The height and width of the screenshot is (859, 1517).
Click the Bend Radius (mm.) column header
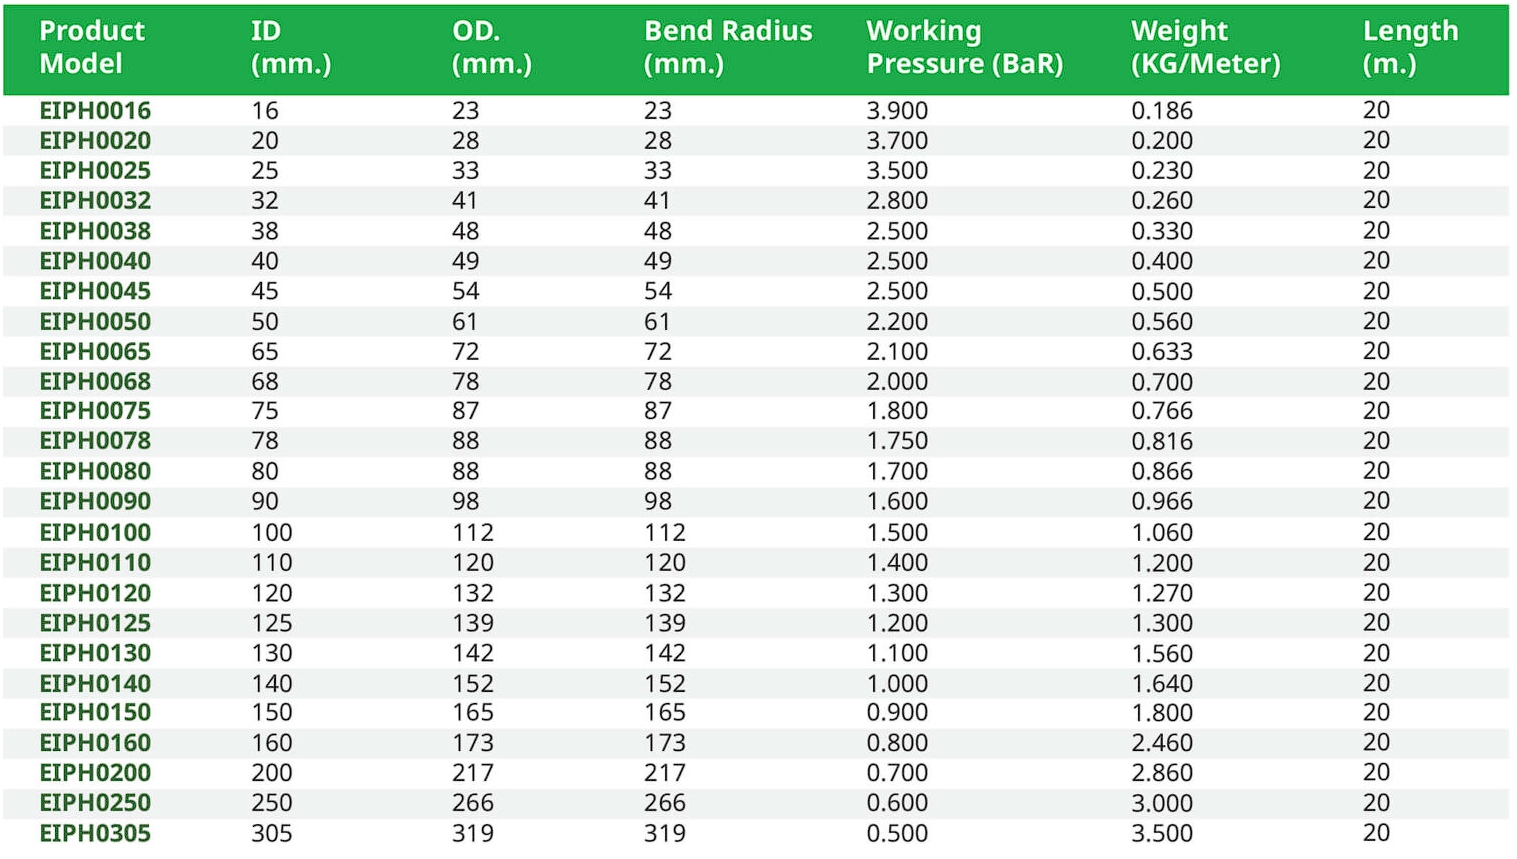pyautogui.click(x=727, y=47)
